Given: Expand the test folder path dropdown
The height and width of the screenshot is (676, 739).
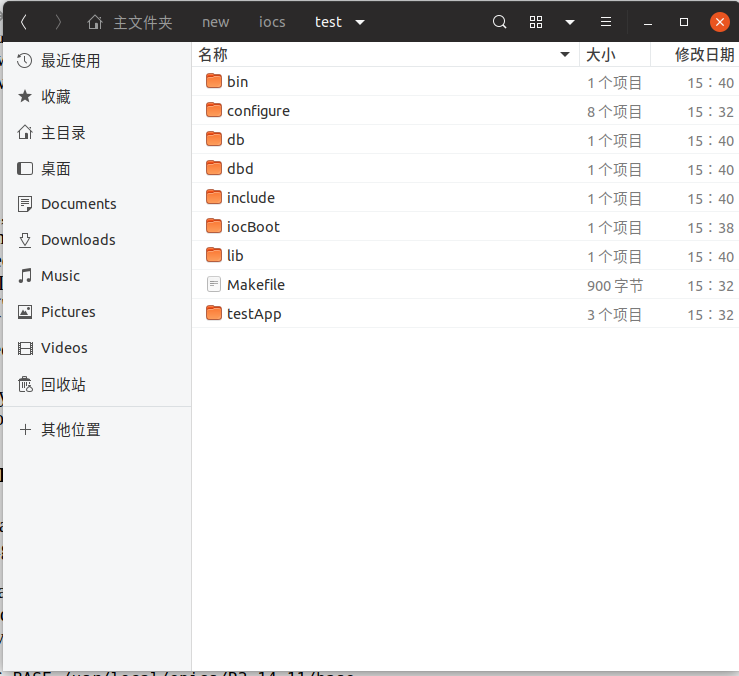Looking at the screenshot, I should coord(360,22).
